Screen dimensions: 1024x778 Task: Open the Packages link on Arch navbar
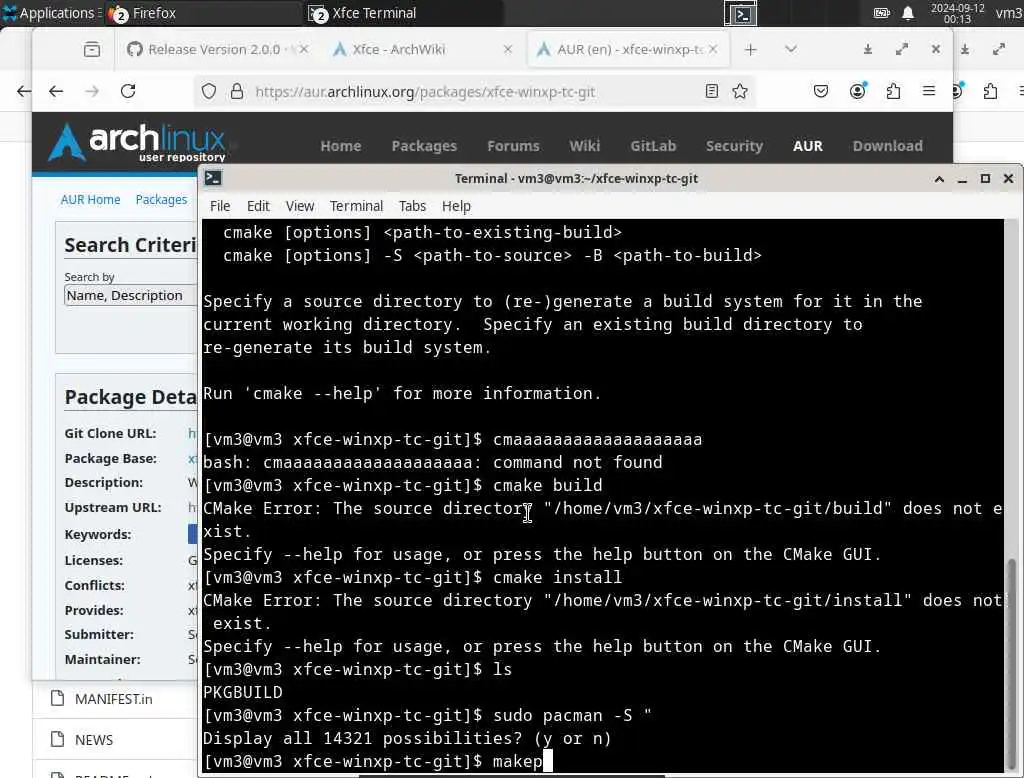pos(424,146)
